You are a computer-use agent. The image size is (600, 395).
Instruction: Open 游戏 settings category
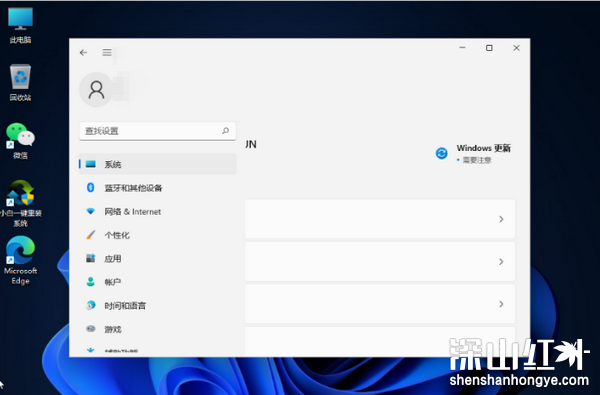[x=158, y=329]
